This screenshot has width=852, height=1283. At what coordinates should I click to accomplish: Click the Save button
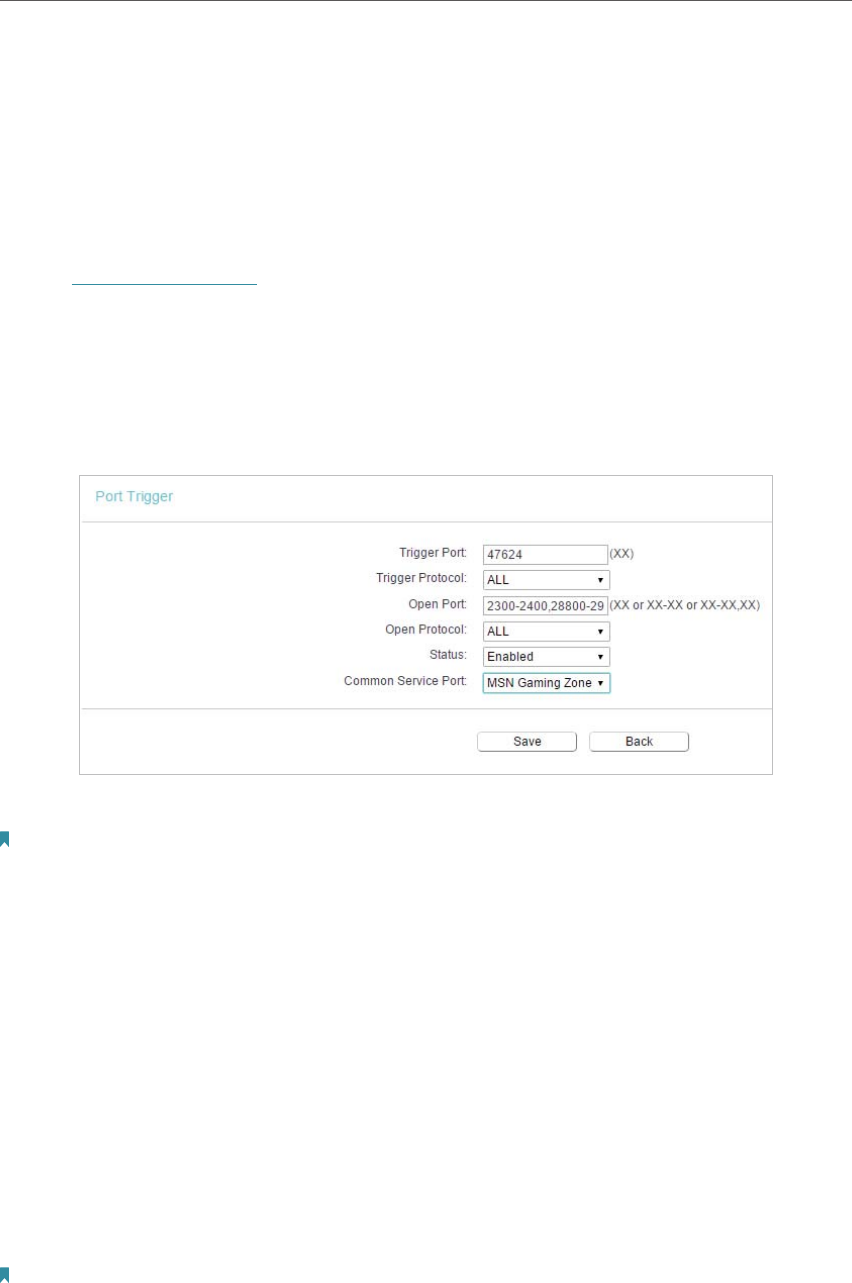click(527, 741)
